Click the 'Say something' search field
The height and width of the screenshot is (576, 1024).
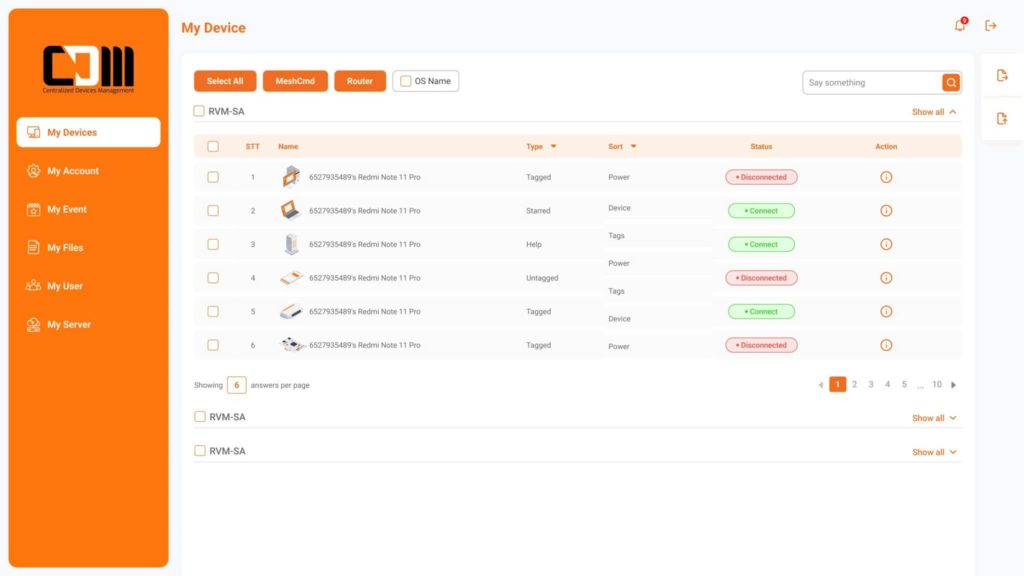click(870, 83)
